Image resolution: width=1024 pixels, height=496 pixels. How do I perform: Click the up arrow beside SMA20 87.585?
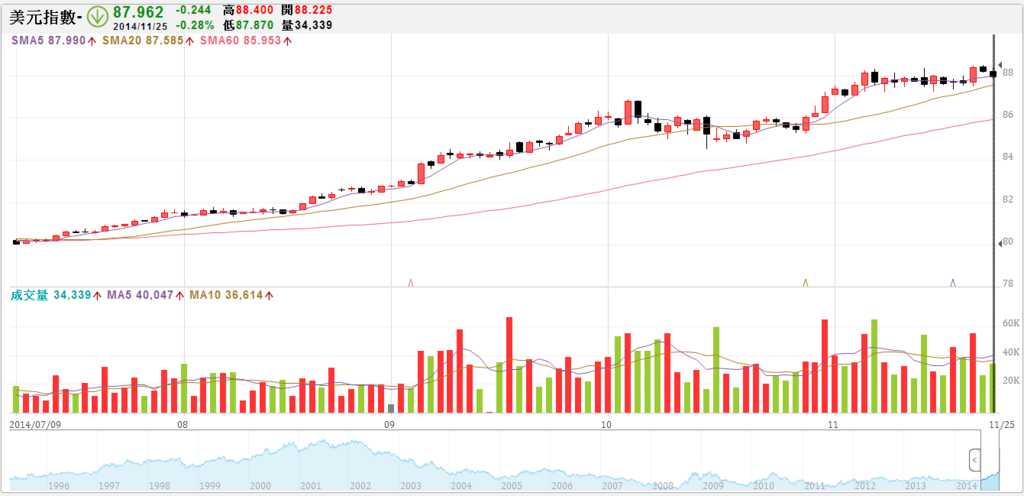(x=189, y=40)
